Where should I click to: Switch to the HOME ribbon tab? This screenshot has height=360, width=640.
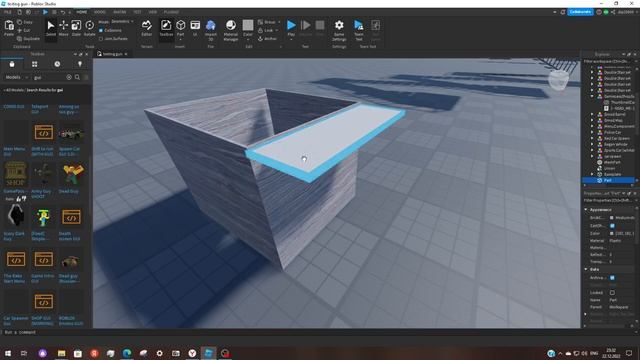(82, 12)
